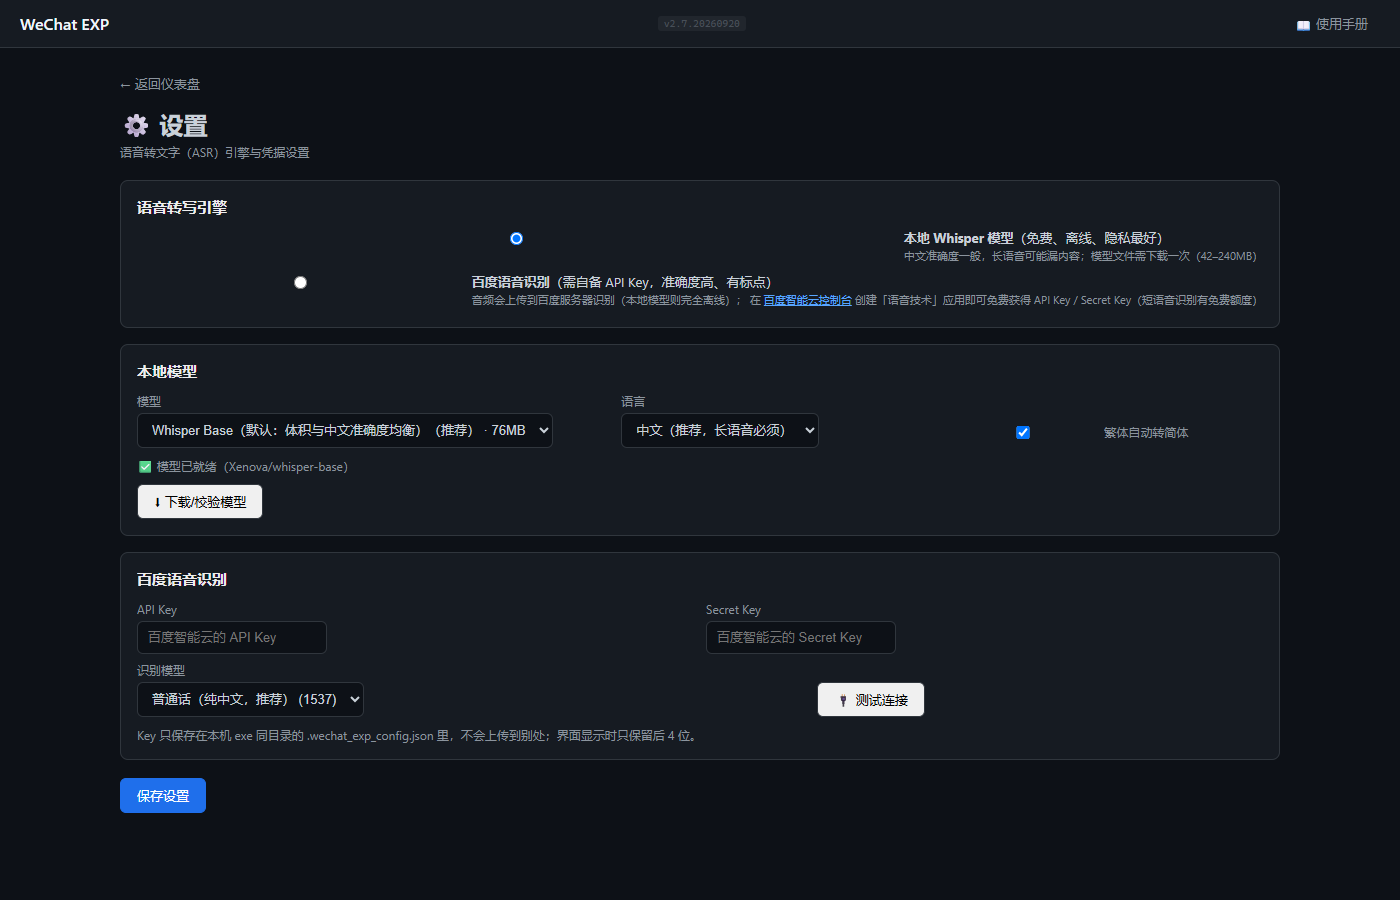Open the 百度智能云控制台 hyperlink
This screenshot has width=1400, height=900.
[x=808, y=300]
